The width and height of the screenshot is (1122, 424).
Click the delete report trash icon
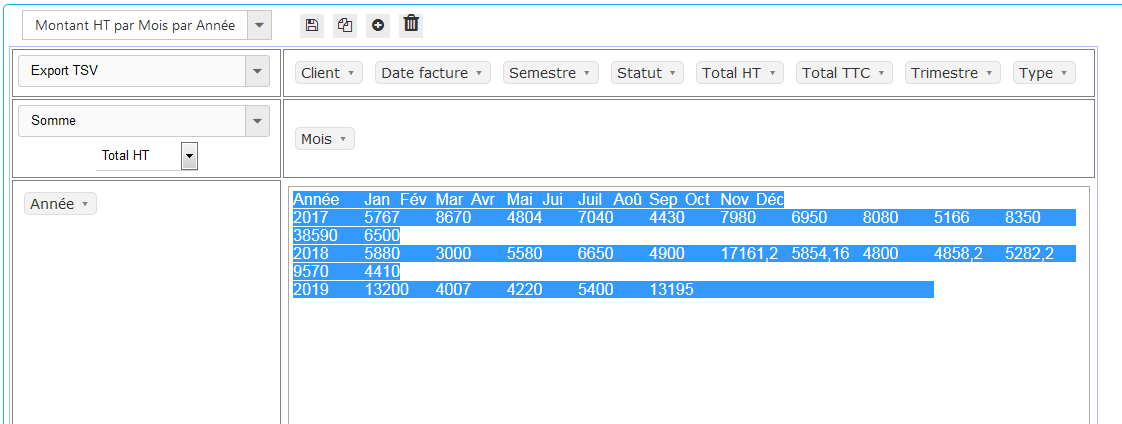411,25
